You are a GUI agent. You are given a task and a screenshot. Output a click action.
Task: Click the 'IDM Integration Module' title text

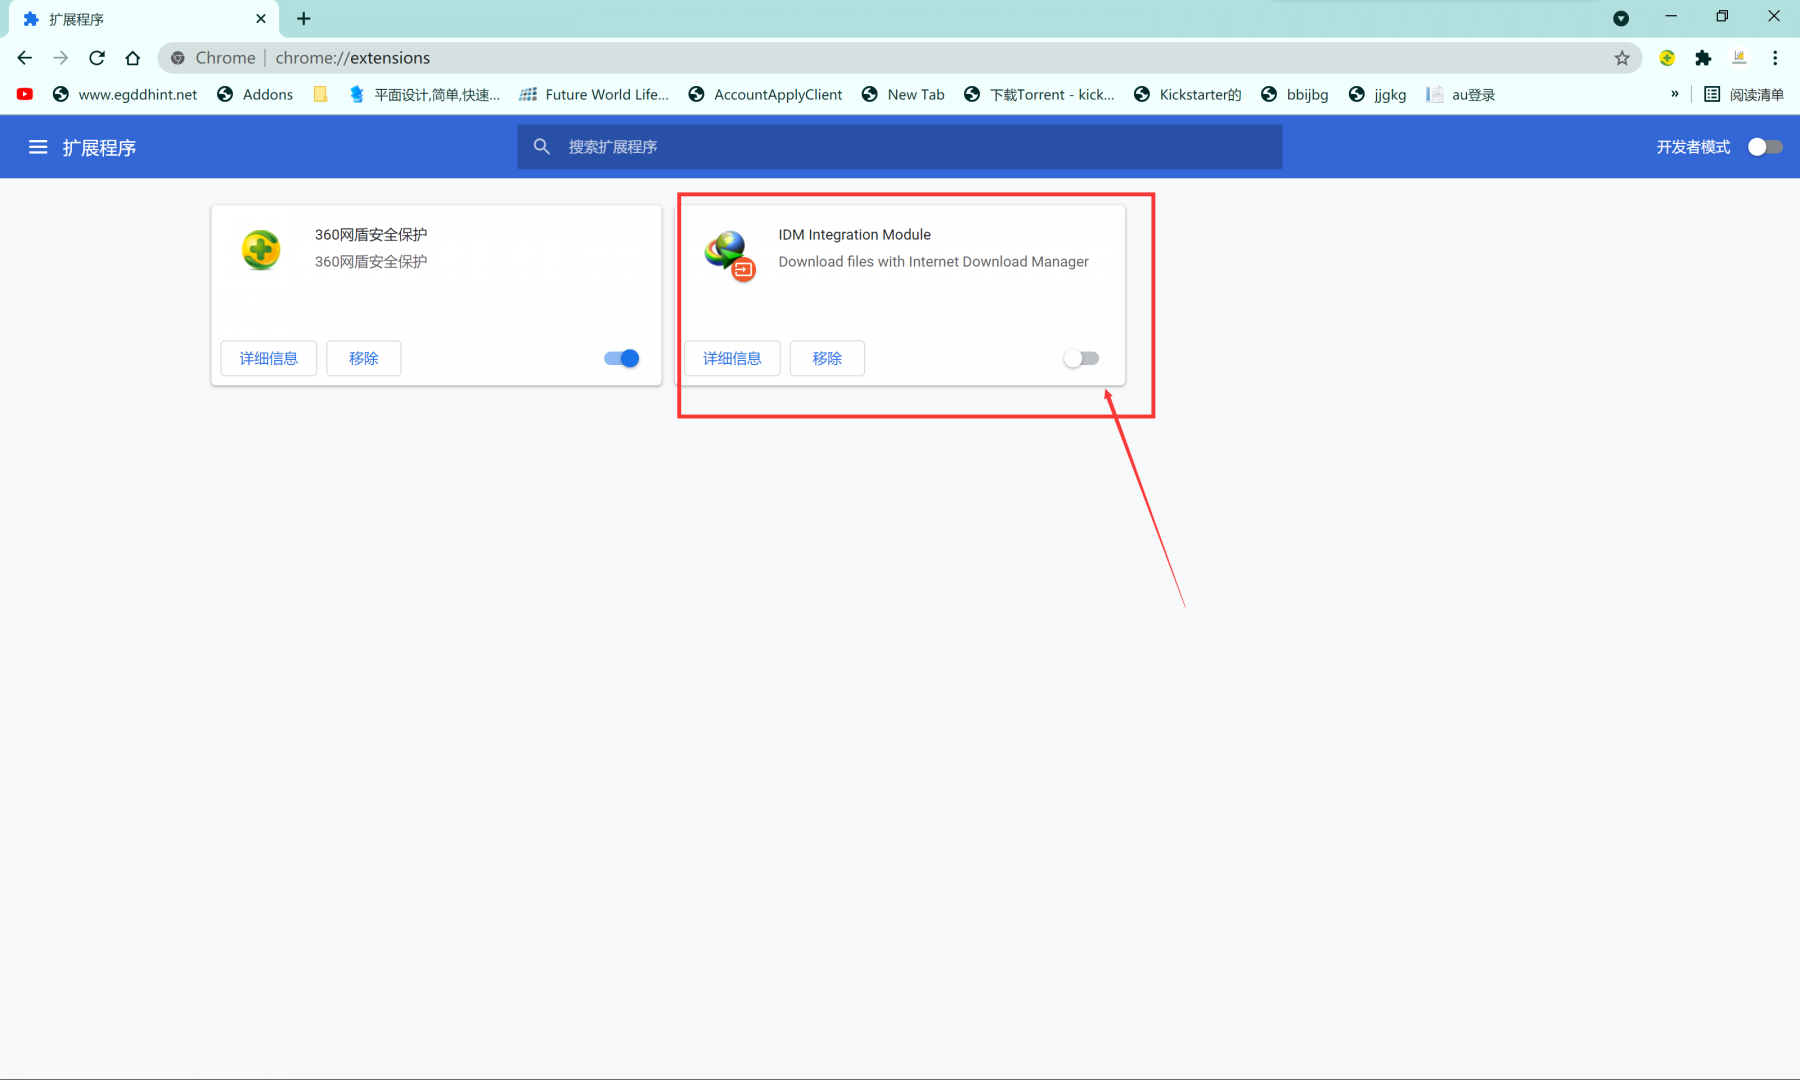click(x=854, y=234)
